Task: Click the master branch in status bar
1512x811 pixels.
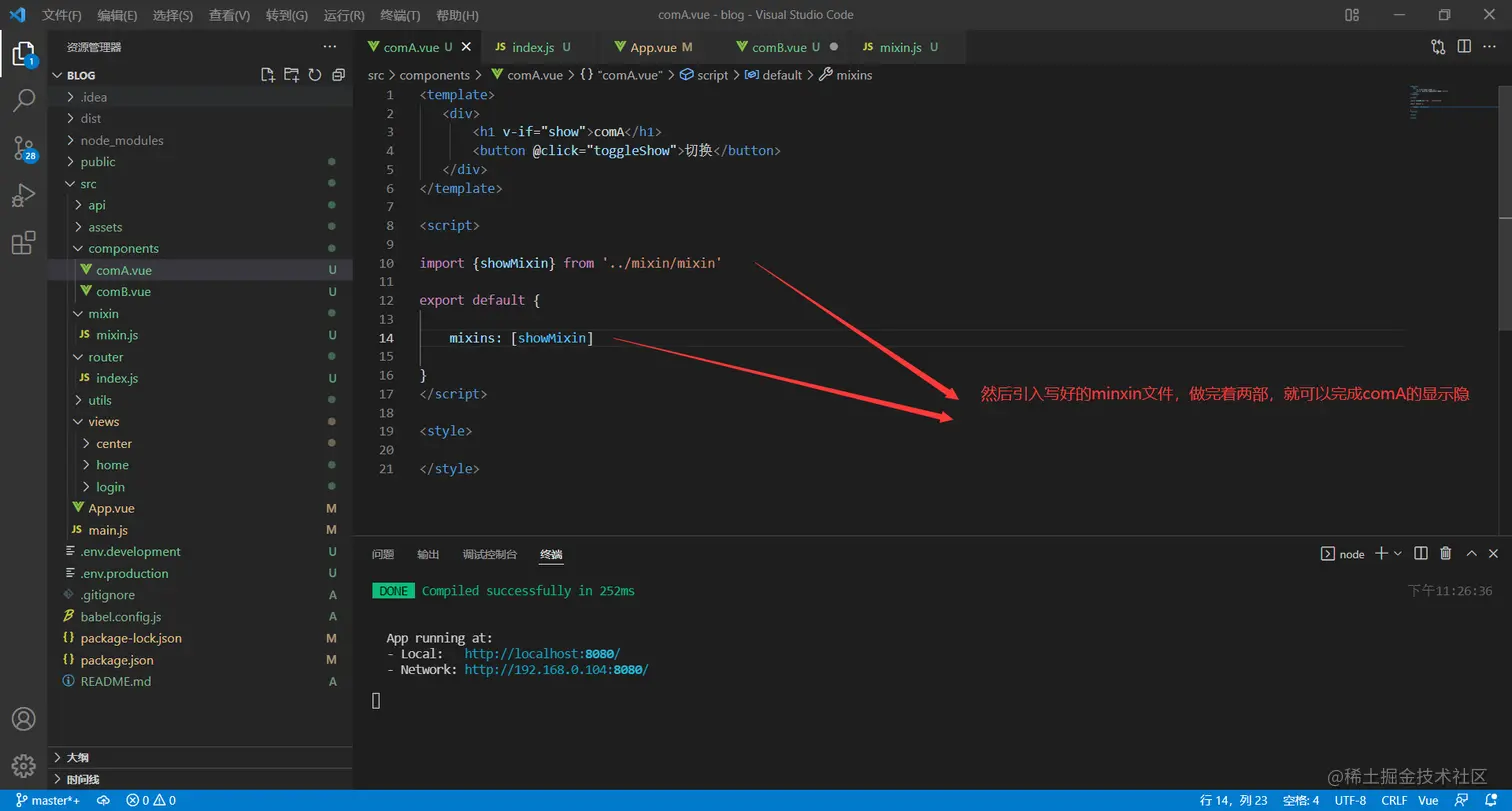Action: [47, 800]
